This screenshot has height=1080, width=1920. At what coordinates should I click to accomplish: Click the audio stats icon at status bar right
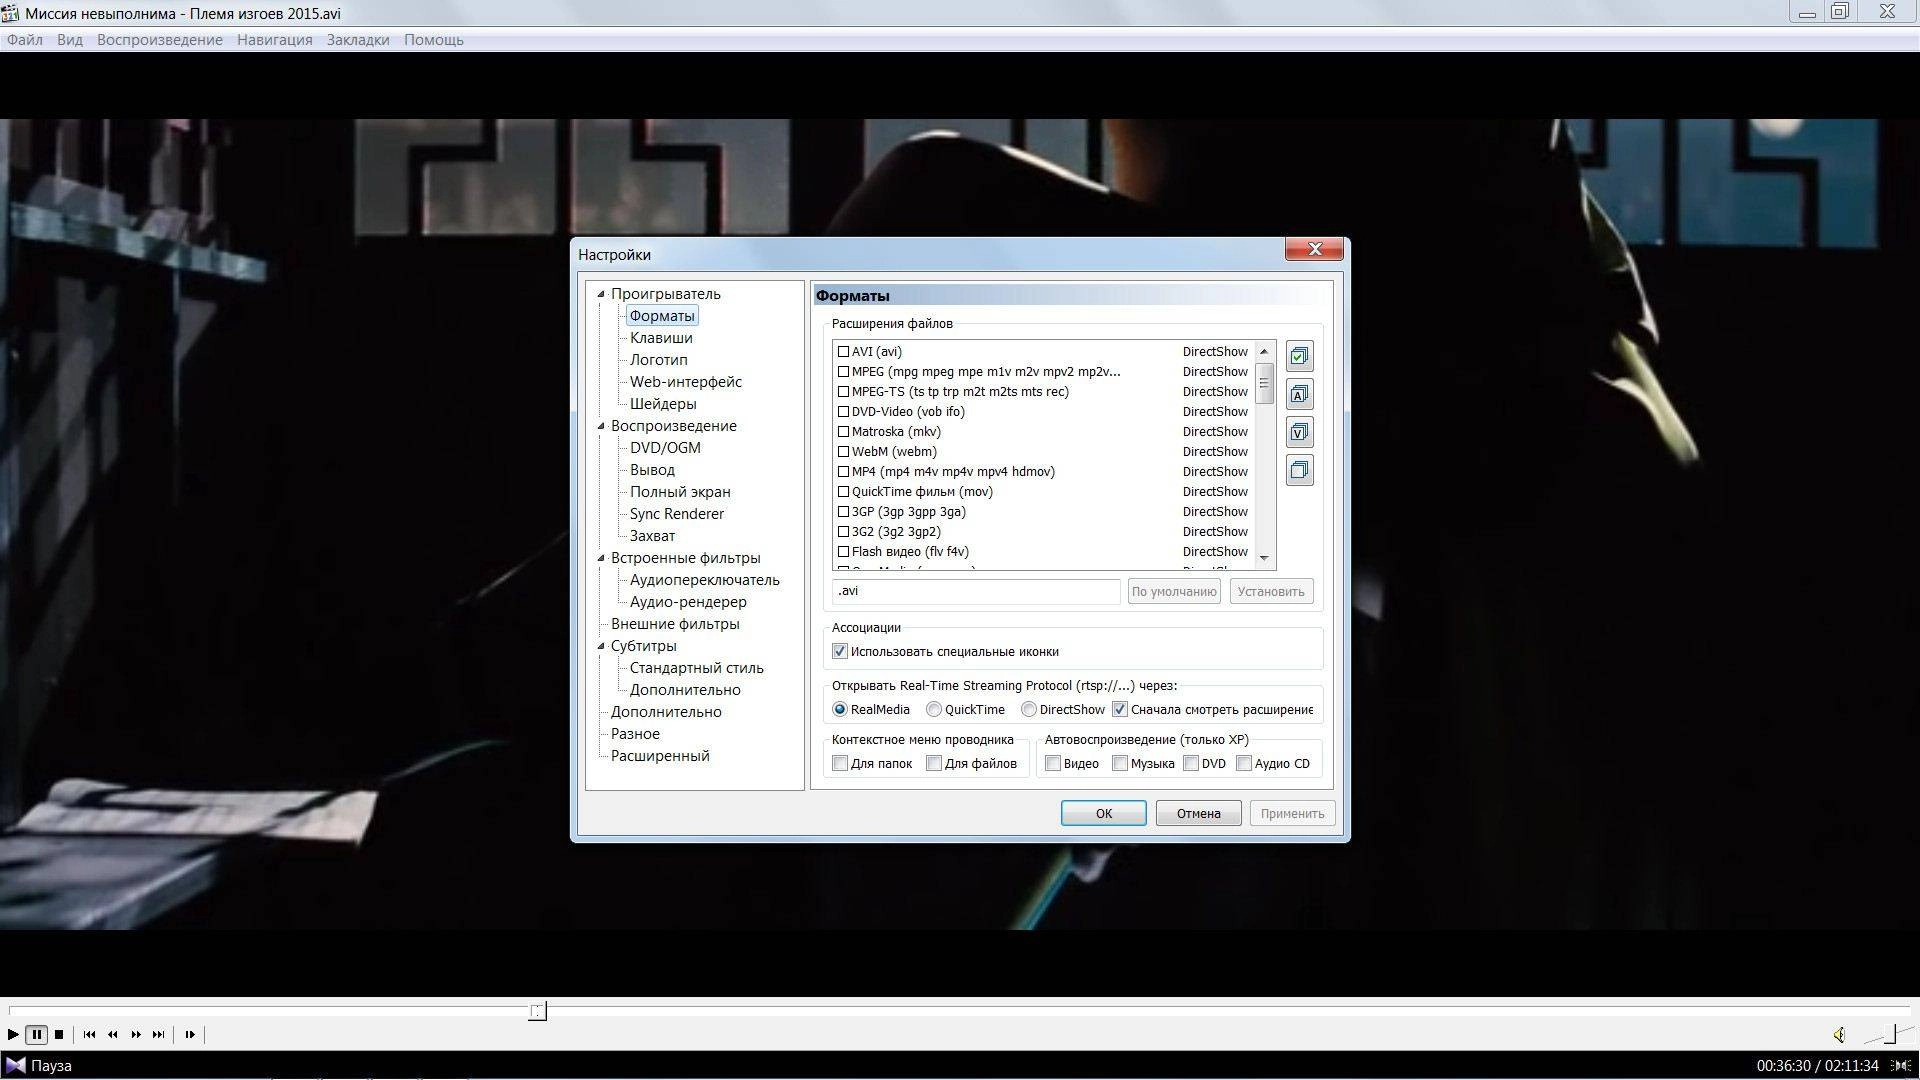1902,1066
